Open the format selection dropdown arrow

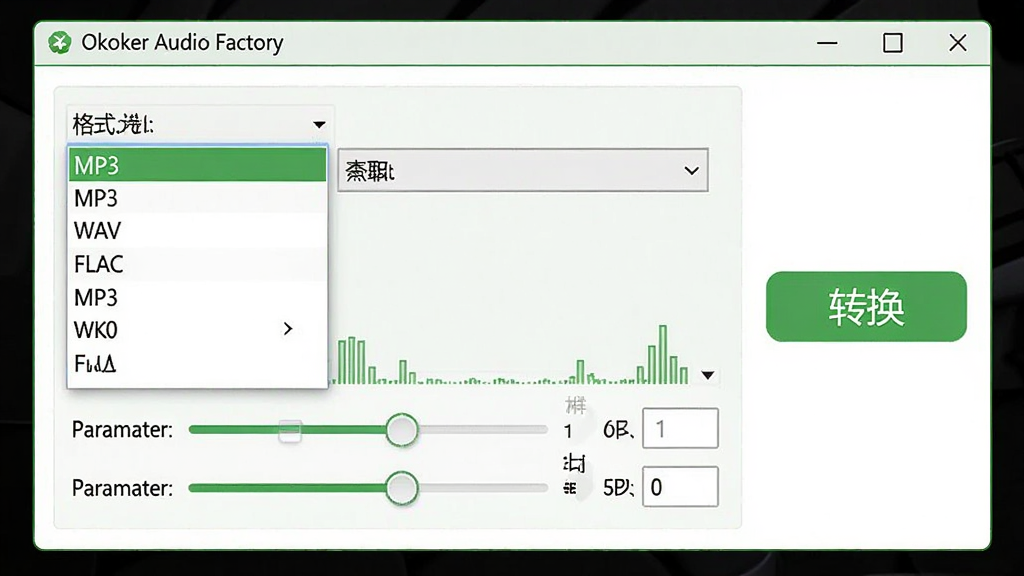coord(319,125)
